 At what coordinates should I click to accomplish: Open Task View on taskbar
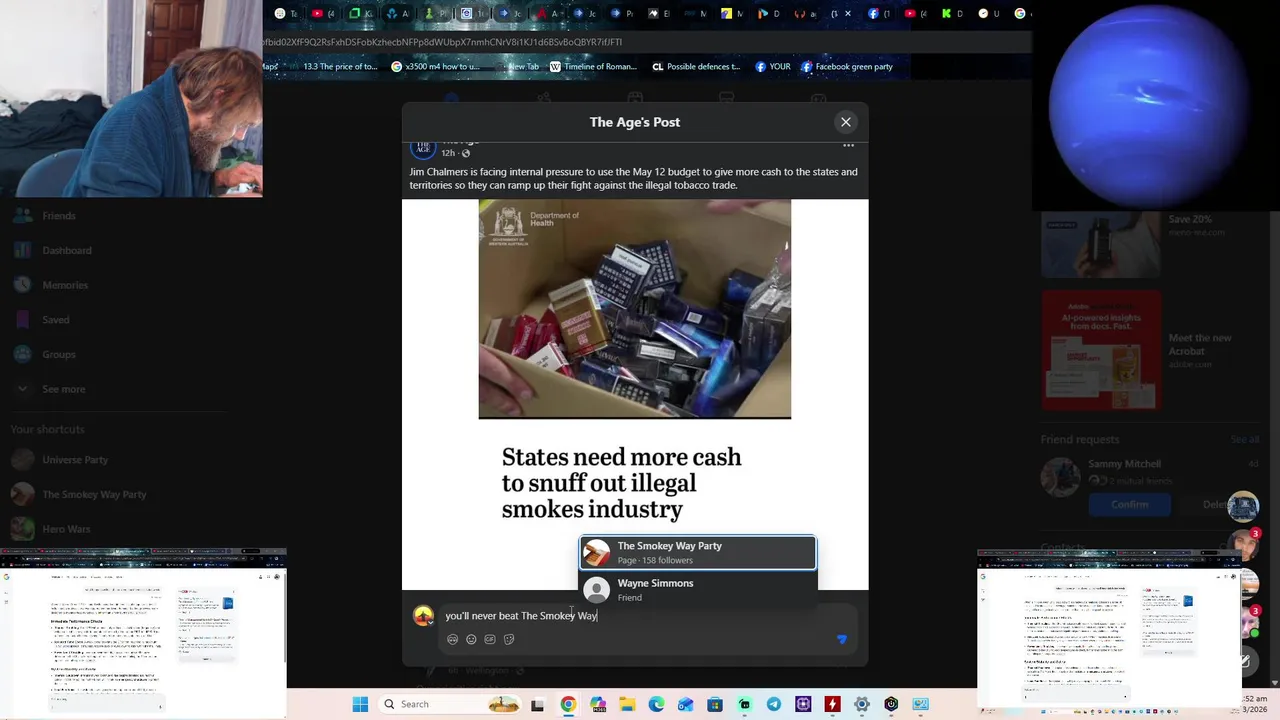[537, 704]
